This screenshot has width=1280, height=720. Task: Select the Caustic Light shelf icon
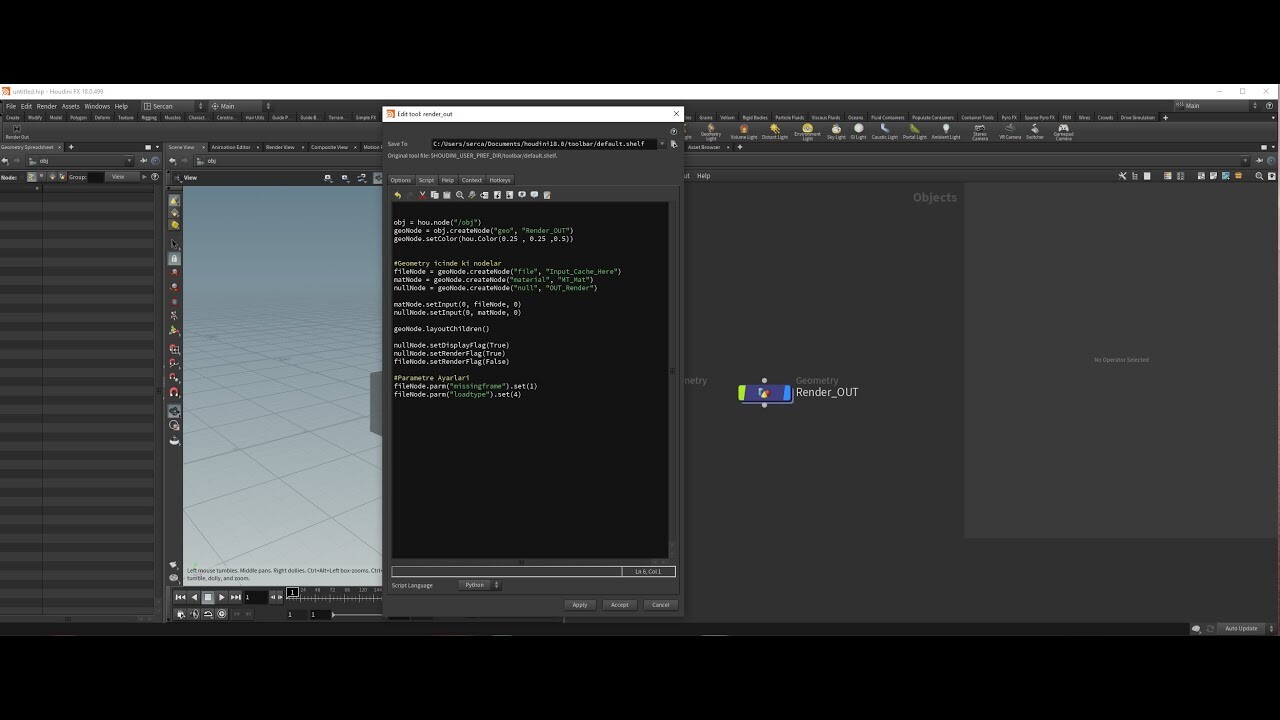click(x=884, y=132)
